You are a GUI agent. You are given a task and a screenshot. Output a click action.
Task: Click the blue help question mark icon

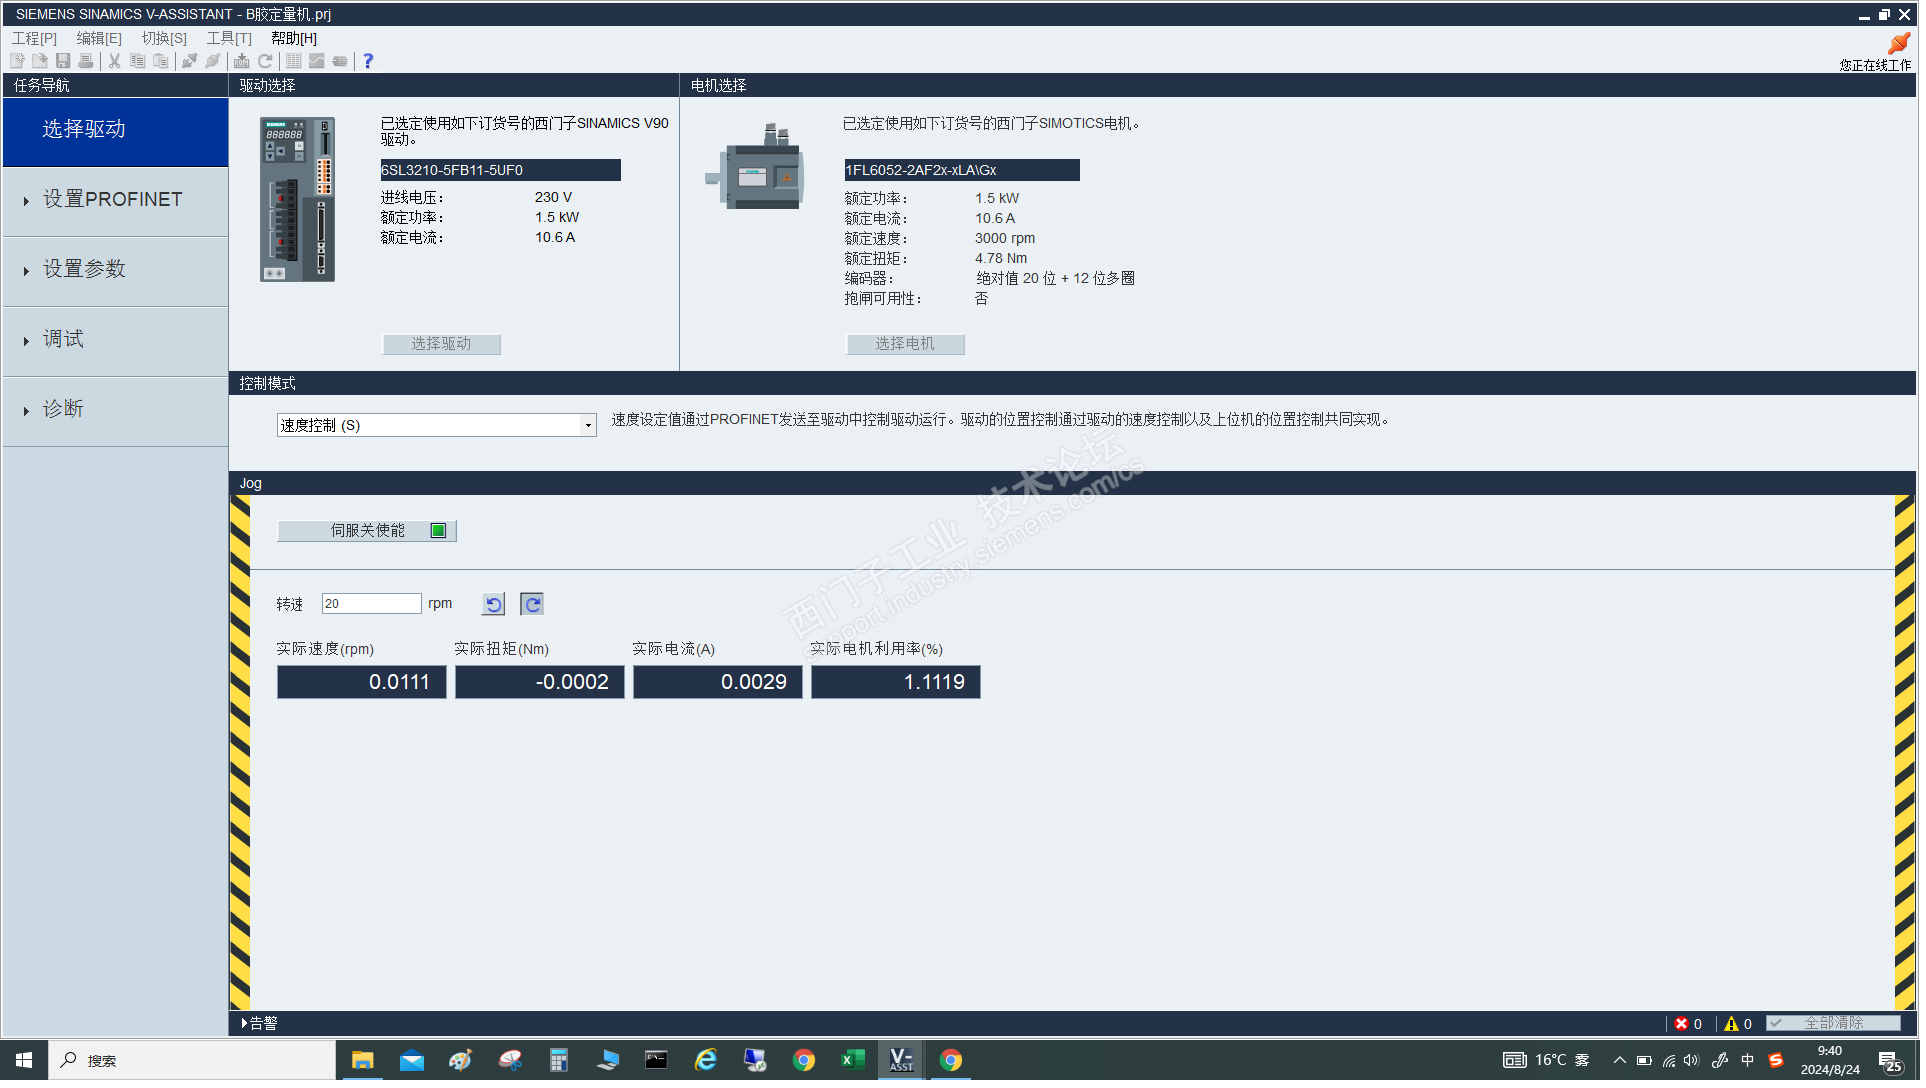pos(369,62)
